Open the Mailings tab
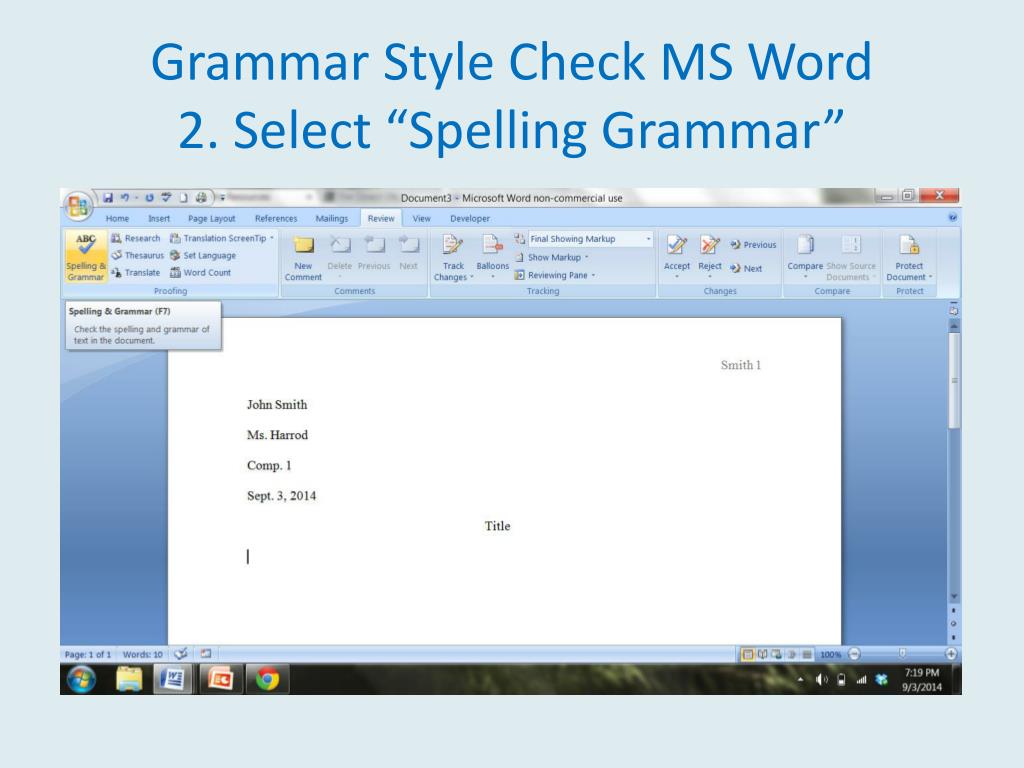1024x768 pixels. 332,219
